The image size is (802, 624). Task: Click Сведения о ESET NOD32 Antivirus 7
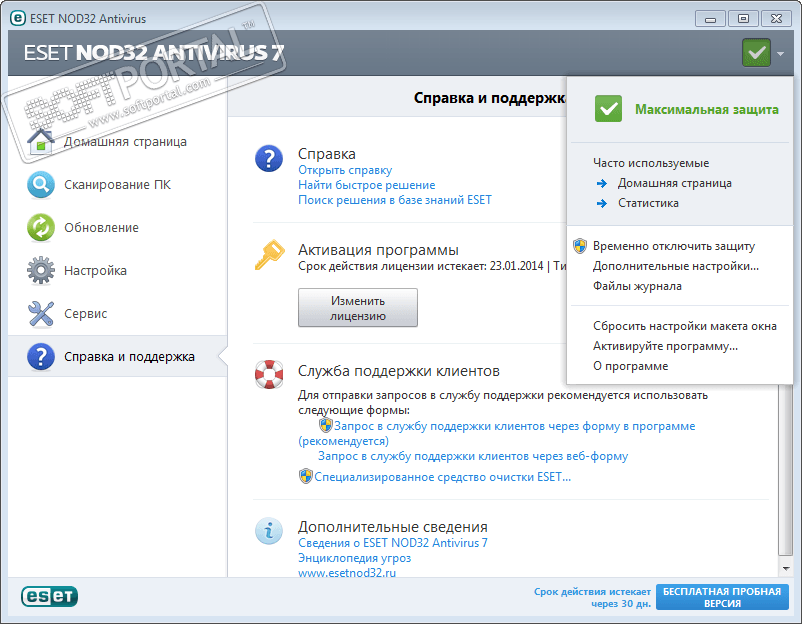click(x=393, y=543)
